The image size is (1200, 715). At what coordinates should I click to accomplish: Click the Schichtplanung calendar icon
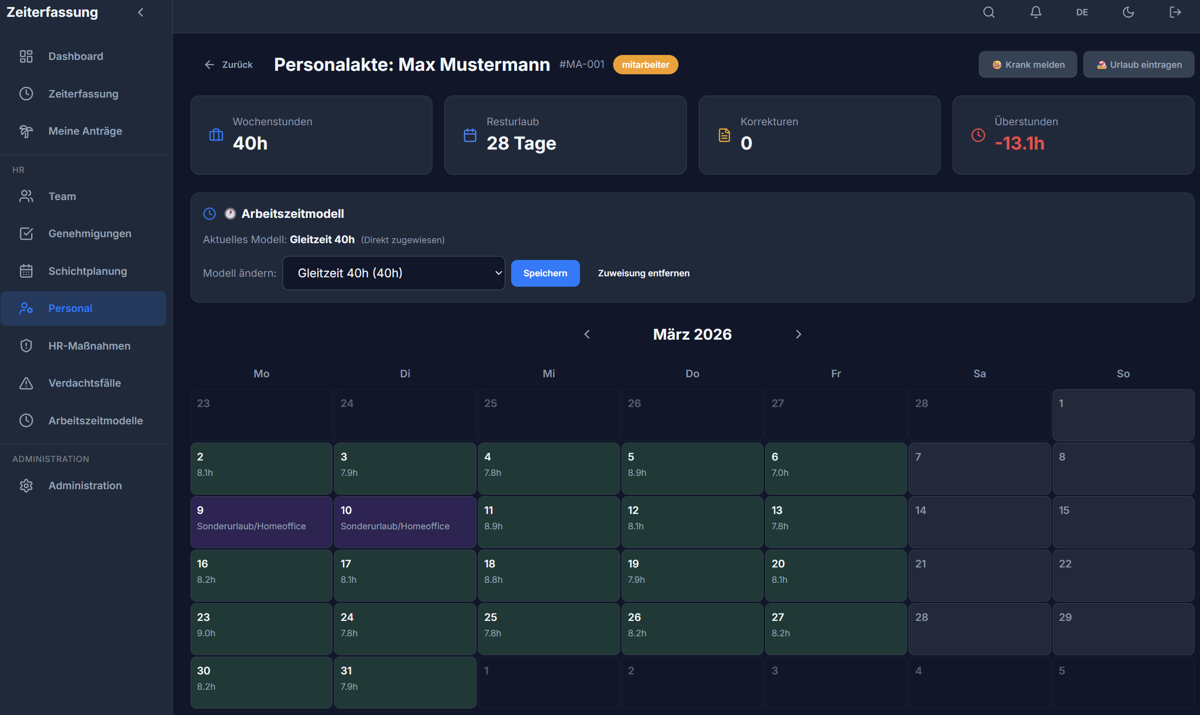[26, 271]
